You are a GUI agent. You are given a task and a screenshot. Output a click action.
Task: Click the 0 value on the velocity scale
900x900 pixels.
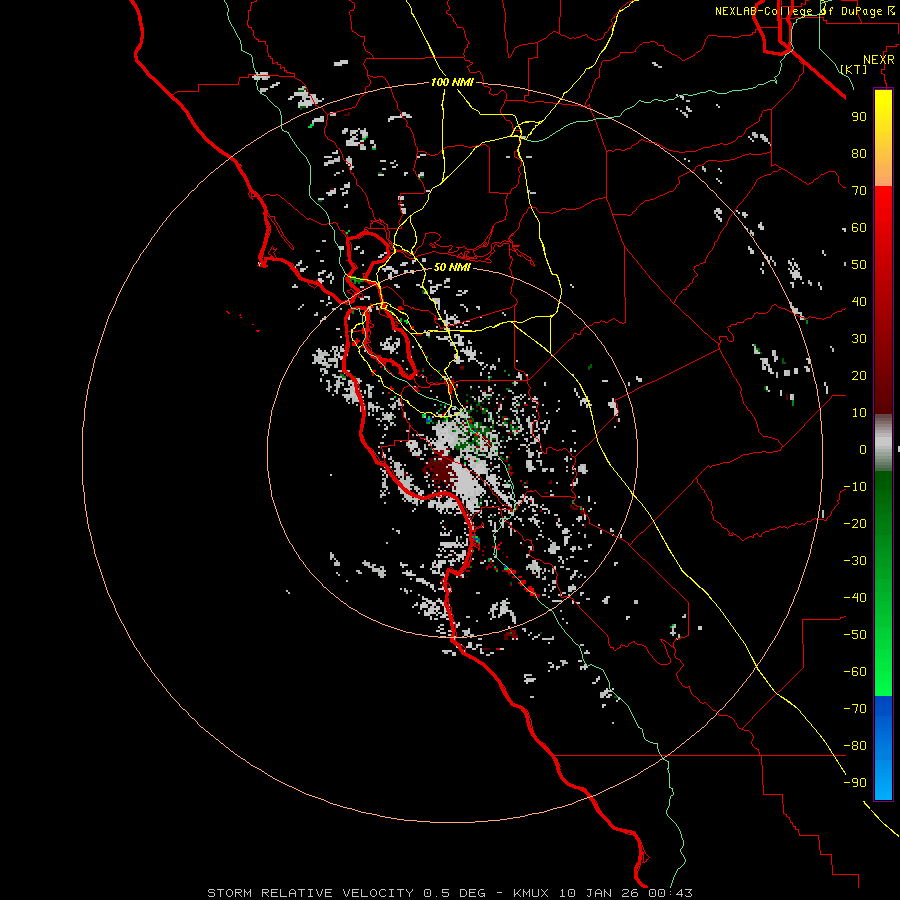[863, 449]
